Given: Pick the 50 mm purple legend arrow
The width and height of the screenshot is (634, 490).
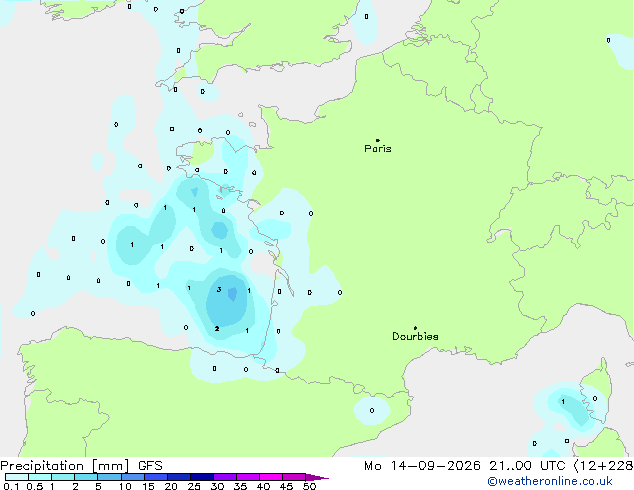Looking at the screenshot, I should pyautogui.click(x=317, y=477).
